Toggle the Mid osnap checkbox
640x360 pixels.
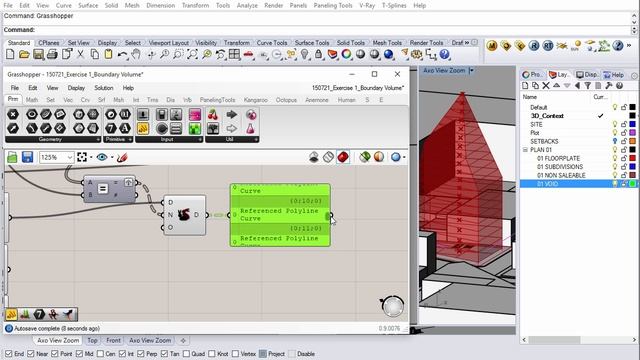(79, 353)
